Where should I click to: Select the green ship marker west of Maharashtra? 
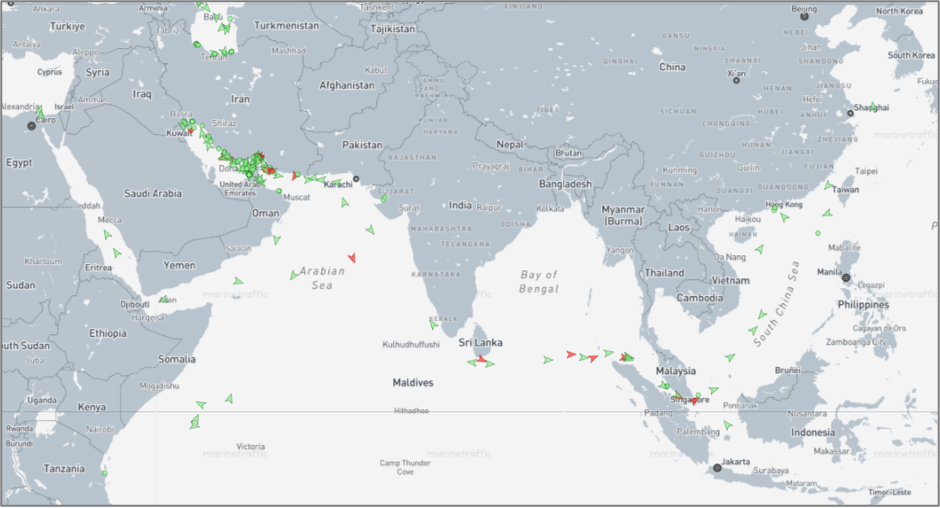370,230
